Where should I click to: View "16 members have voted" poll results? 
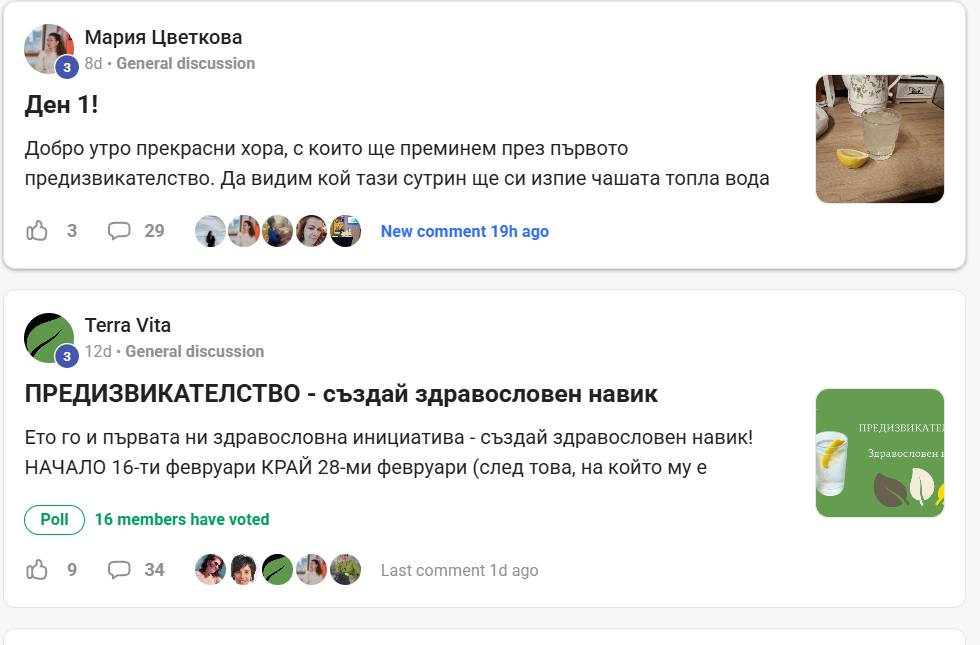point(182,519)
